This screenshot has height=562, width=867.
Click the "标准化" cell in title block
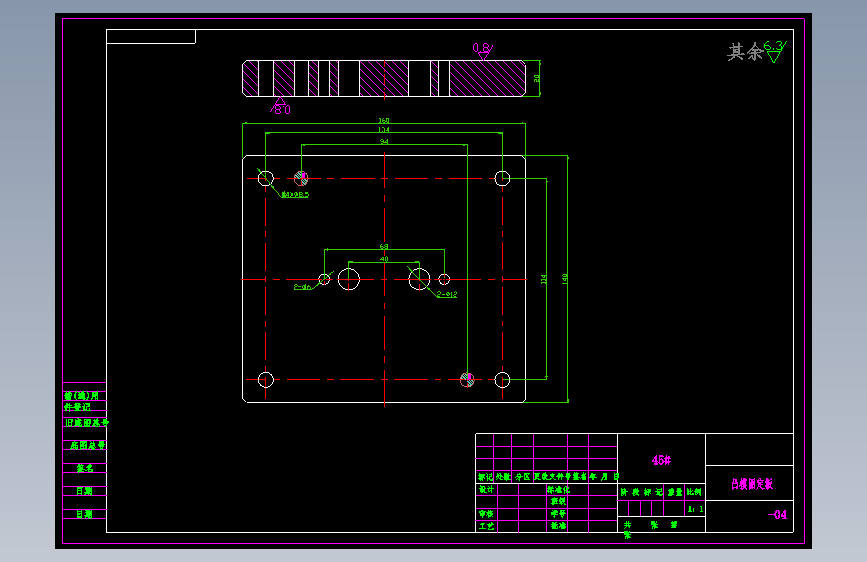point(558,490)
